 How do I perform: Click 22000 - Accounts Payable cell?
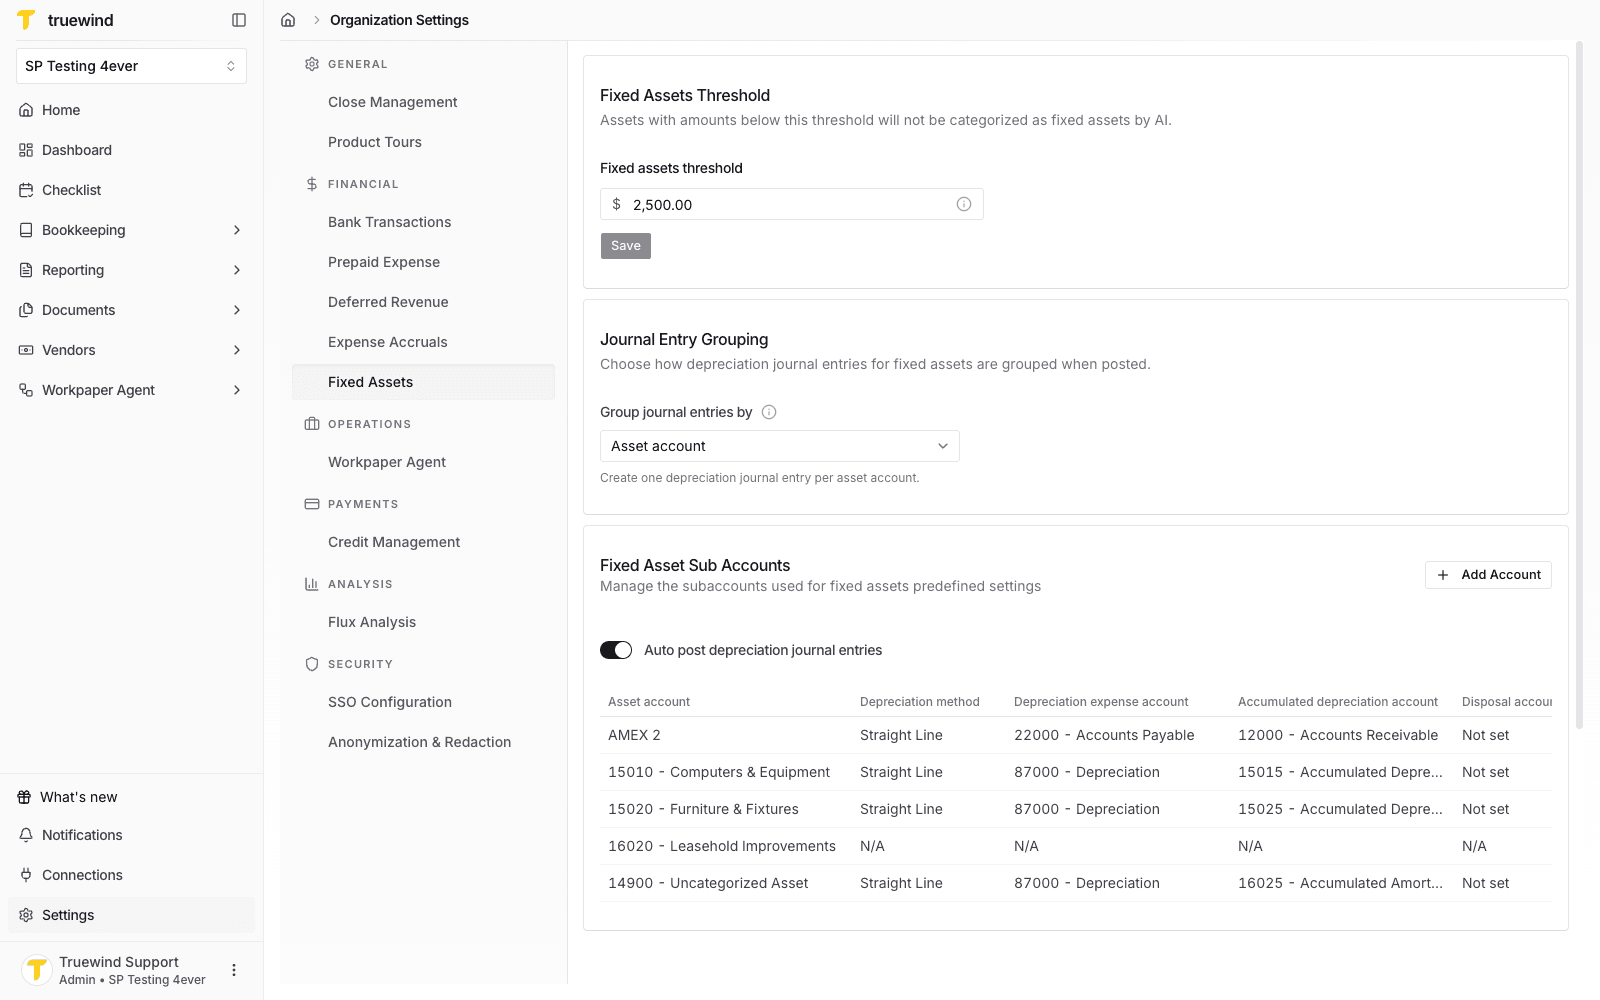tap(1104, 735)
